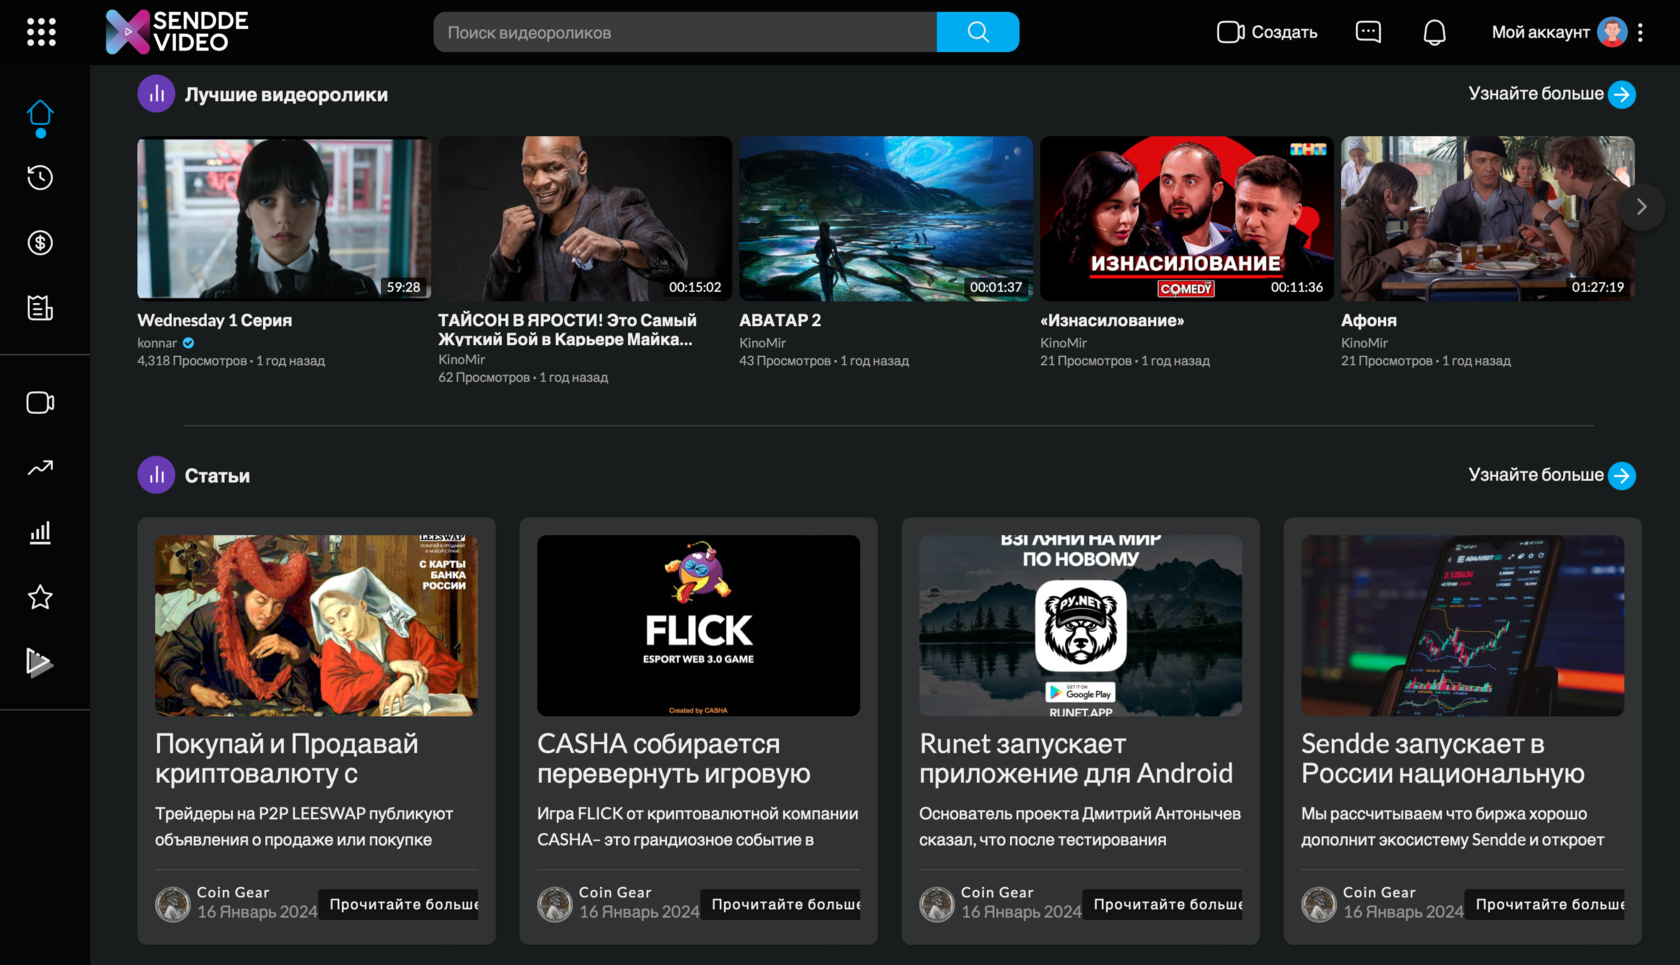Open the dollar coin sidebar icon
Image resolution: width=1680 pixels, height=965 pixels.
[40, 243]
